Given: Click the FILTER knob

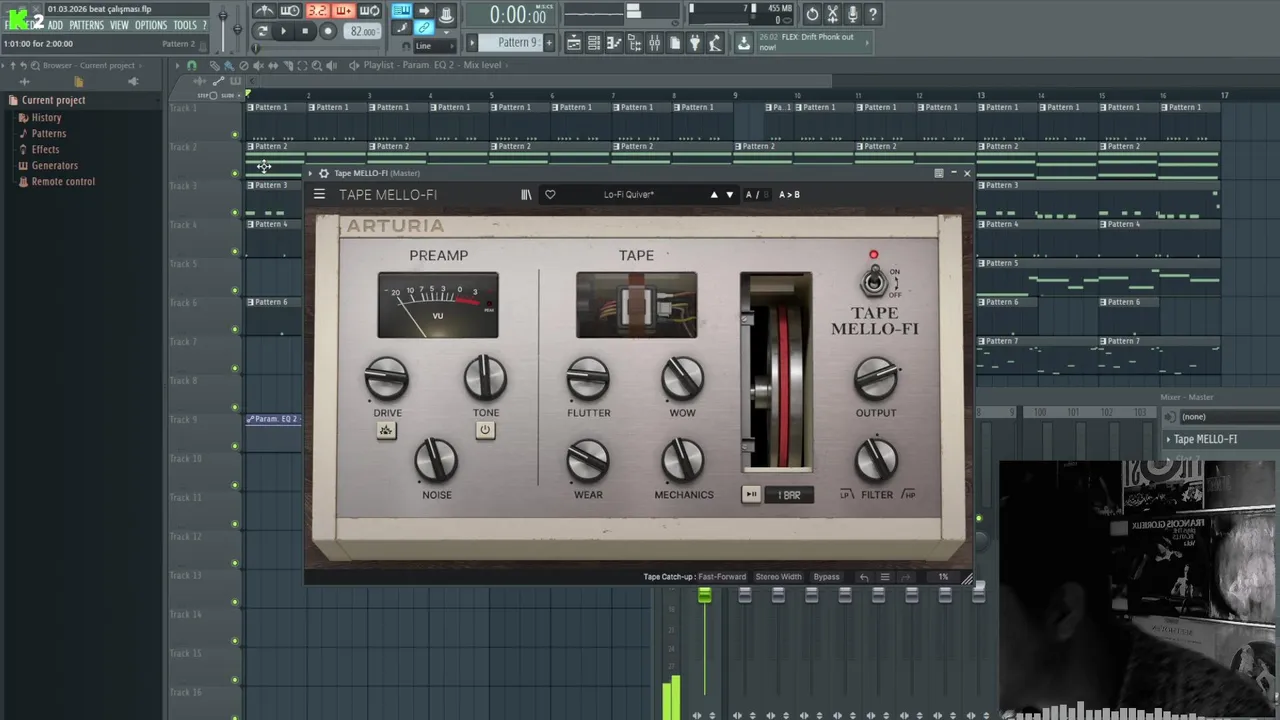Looking at the screenshot, I should (x=876, y=460).
